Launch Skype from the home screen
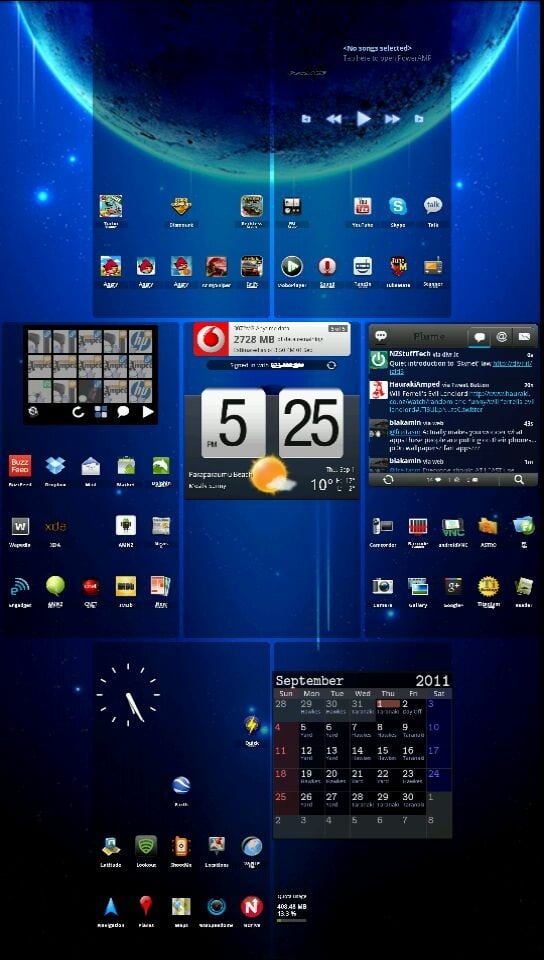This screenshot has height=960, width=544. [398, 206]
